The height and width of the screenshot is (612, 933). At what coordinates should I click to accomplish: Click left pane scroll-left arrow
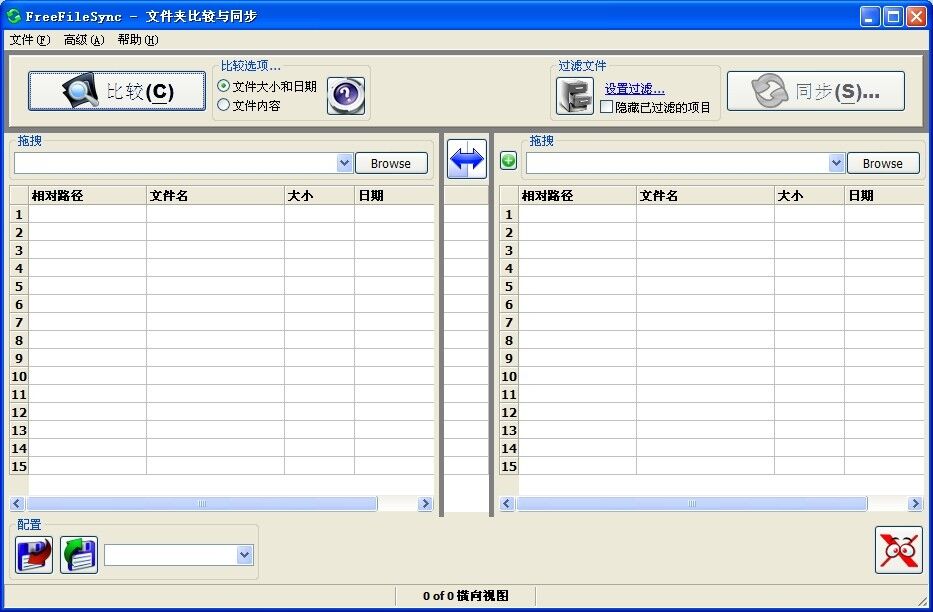[17, 504]
